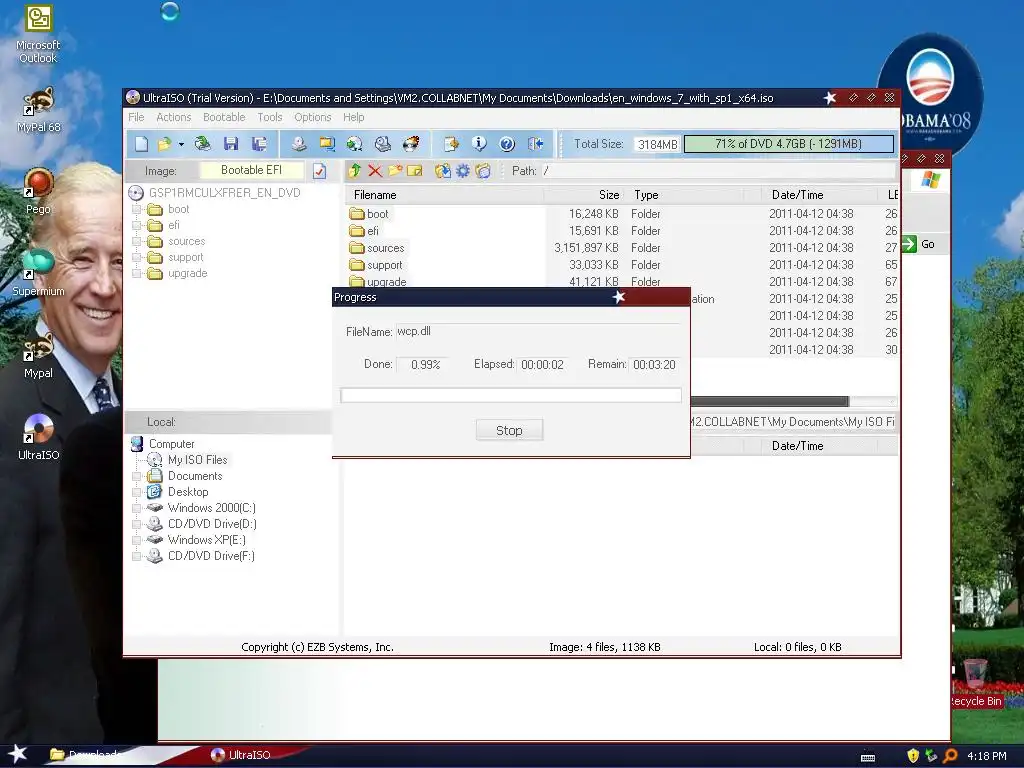This screenshot has height=768, width=1024.
Task: Sort by the Filename column header
Action: point(445,195)
